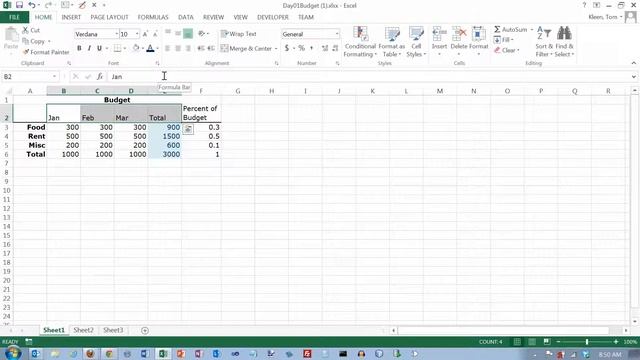Open the font size dropdown arrow
640x360 pixels.
point(137,34)
